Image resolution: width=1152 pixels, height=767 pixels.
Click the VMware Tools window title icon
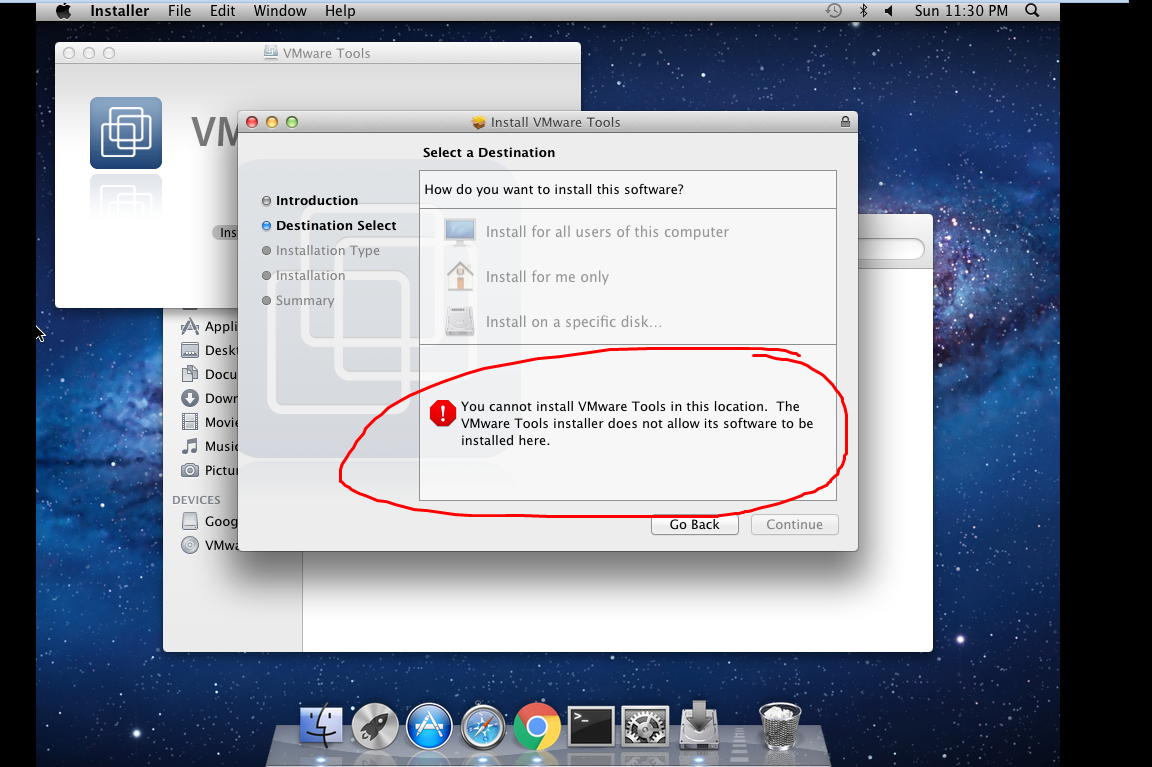pos(270,53)
